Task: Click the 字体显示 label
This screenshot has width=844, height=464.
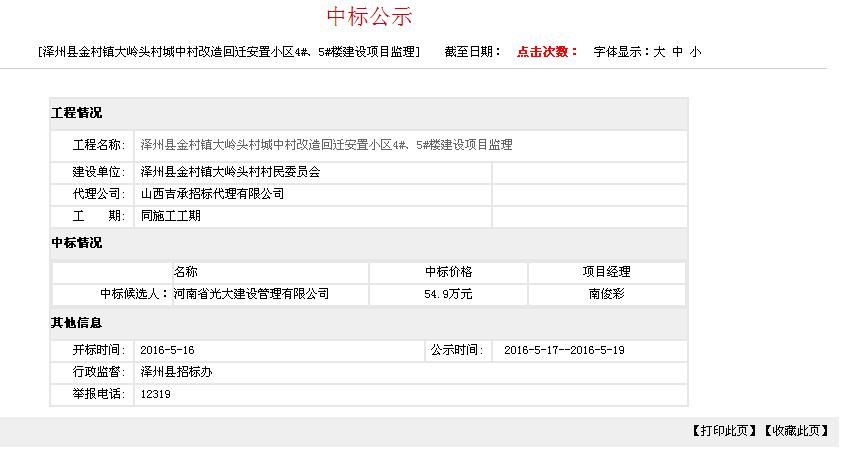Action: pyautogui.click(x=623, y=52)
